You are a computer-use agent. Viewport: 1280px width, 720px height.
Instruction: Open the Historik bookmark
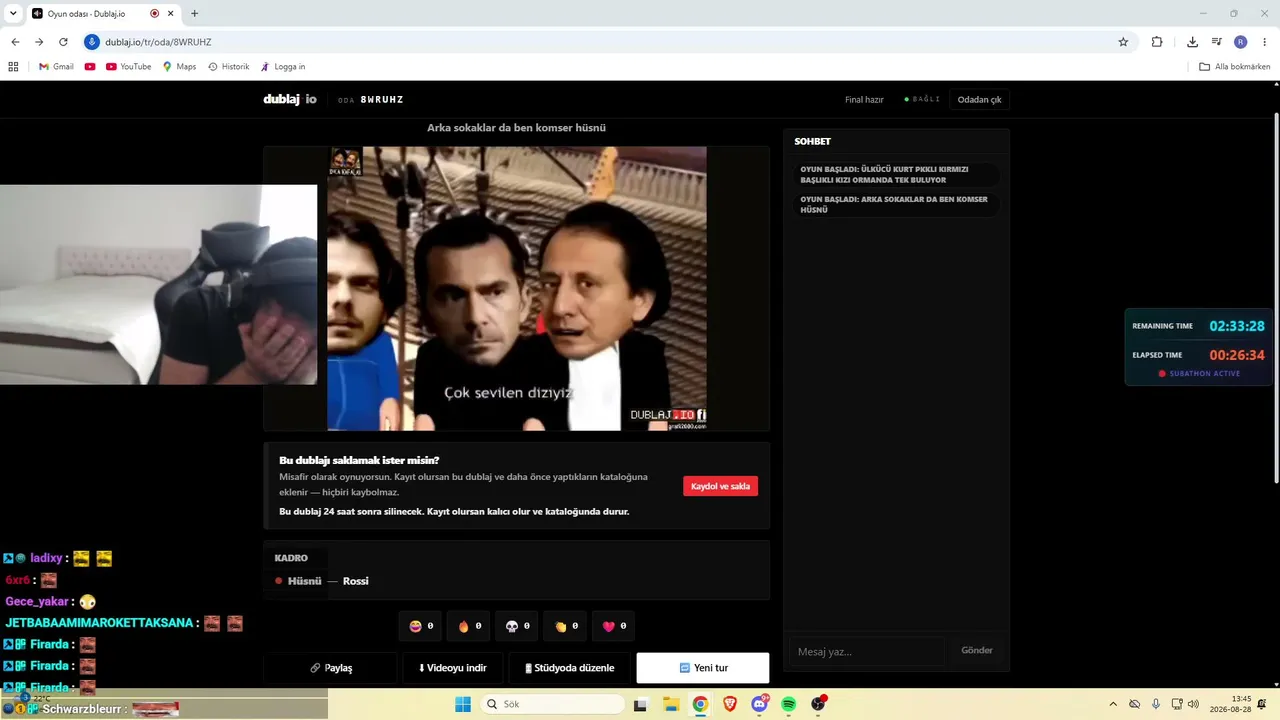(x=229, y=67)
